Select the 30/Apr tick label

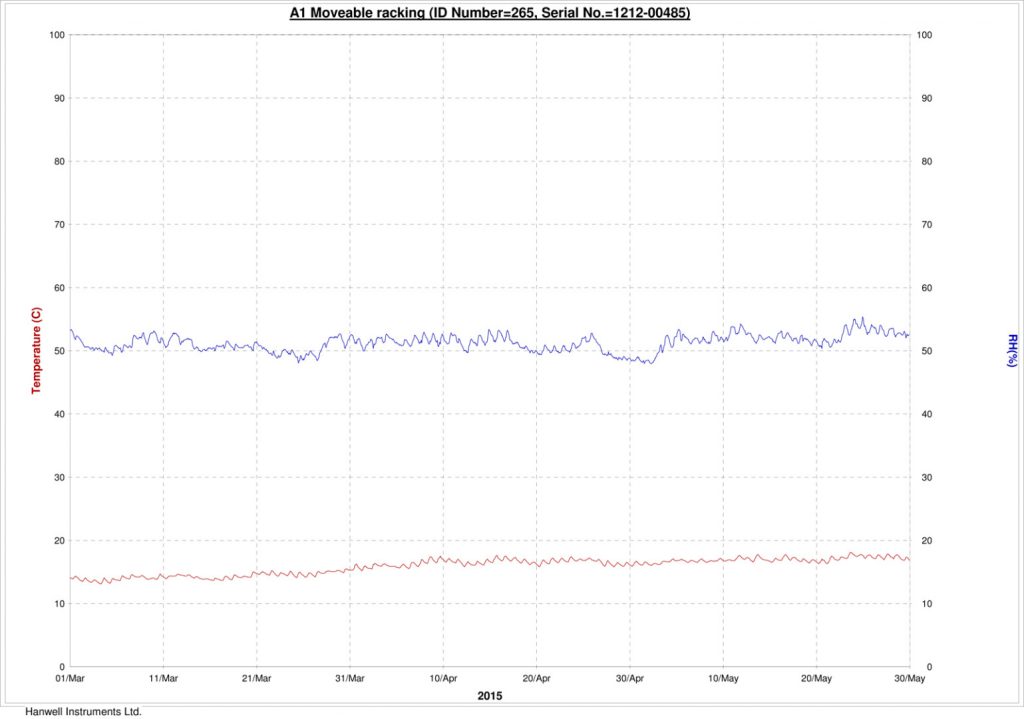click(x=628, y=677)
